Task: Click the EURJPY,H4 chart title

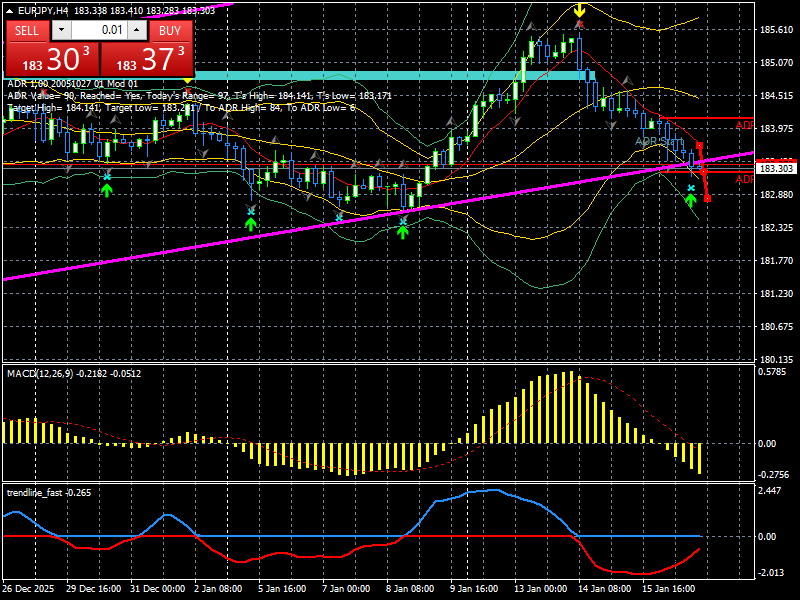Action: pos(43,11)
